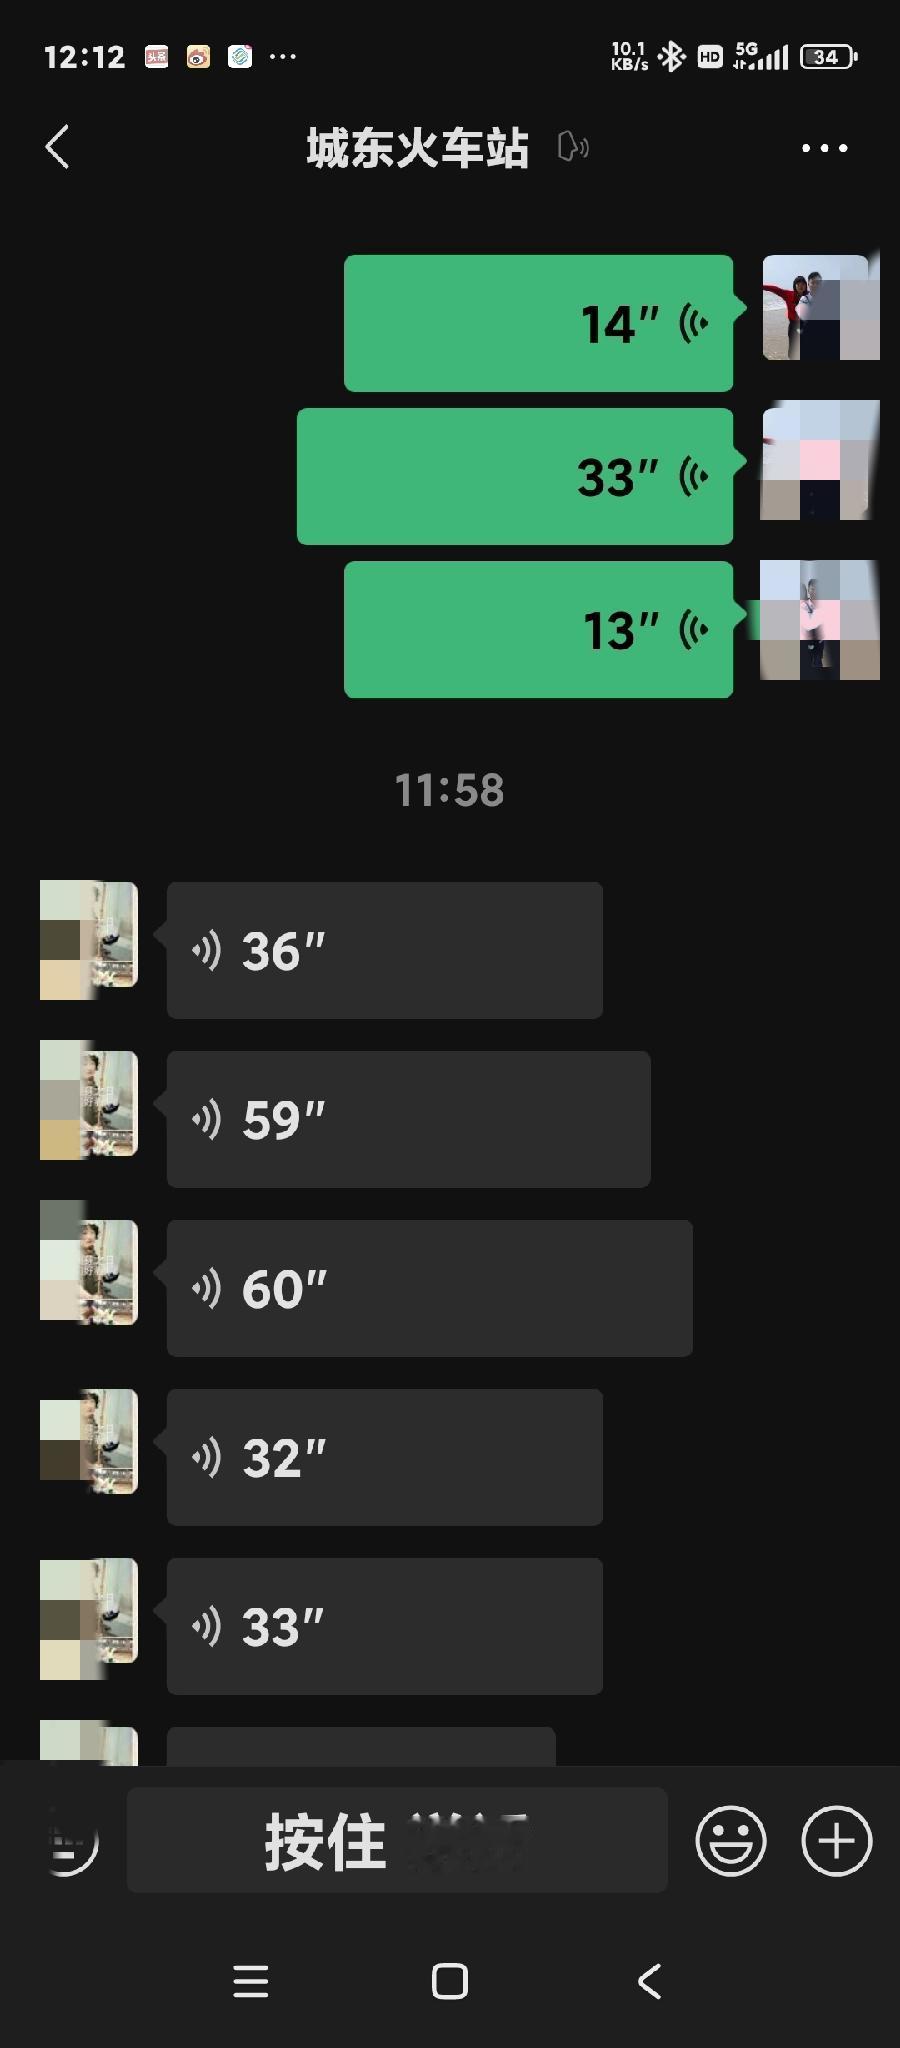
Task: Play the received 59-second voice message
Action: (409, 1119)
